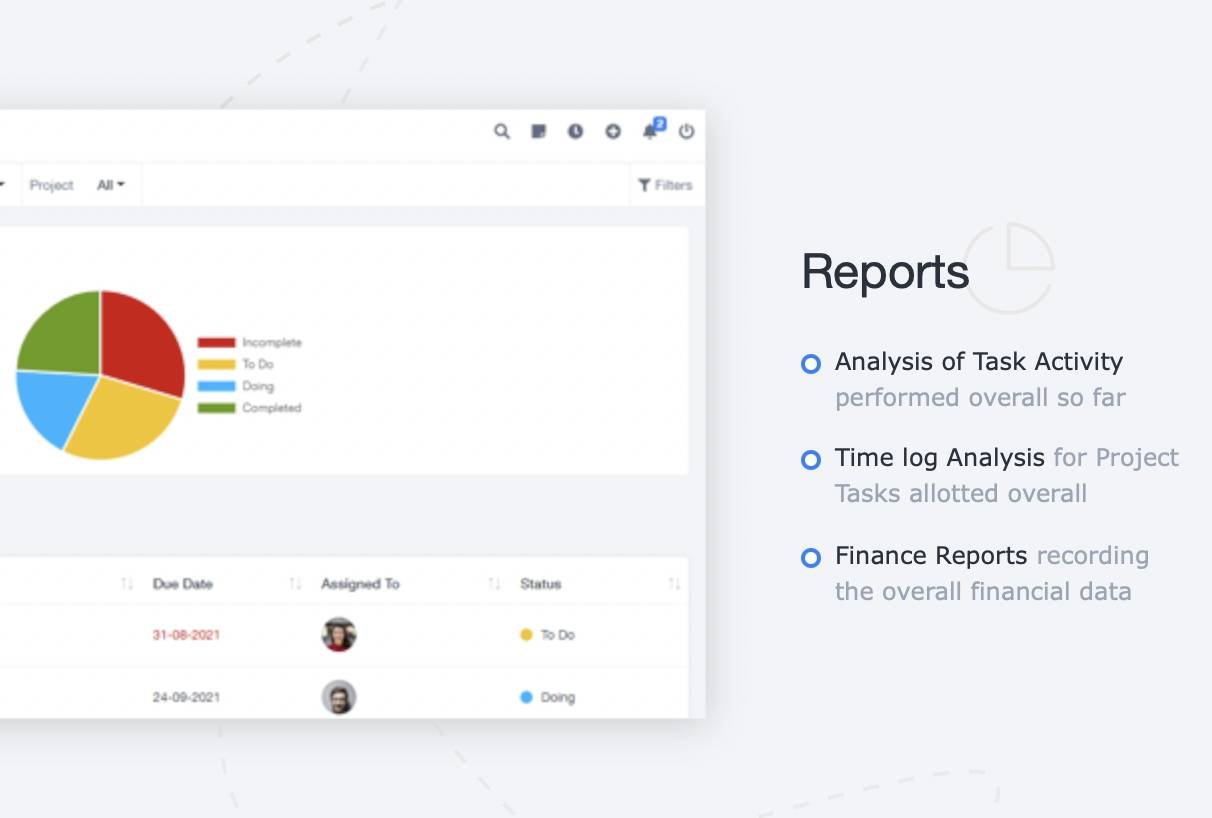Click the sort arrows for Assigned To column

click(494, 584)
